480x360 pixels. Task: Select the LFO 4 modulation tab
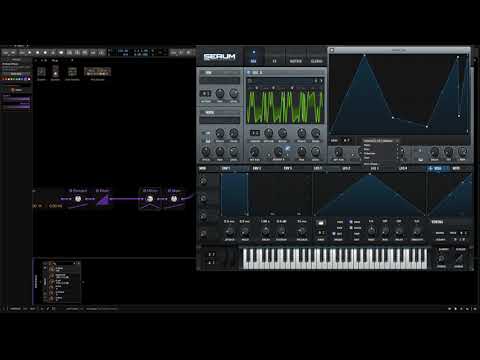click(x=403, y=168)
